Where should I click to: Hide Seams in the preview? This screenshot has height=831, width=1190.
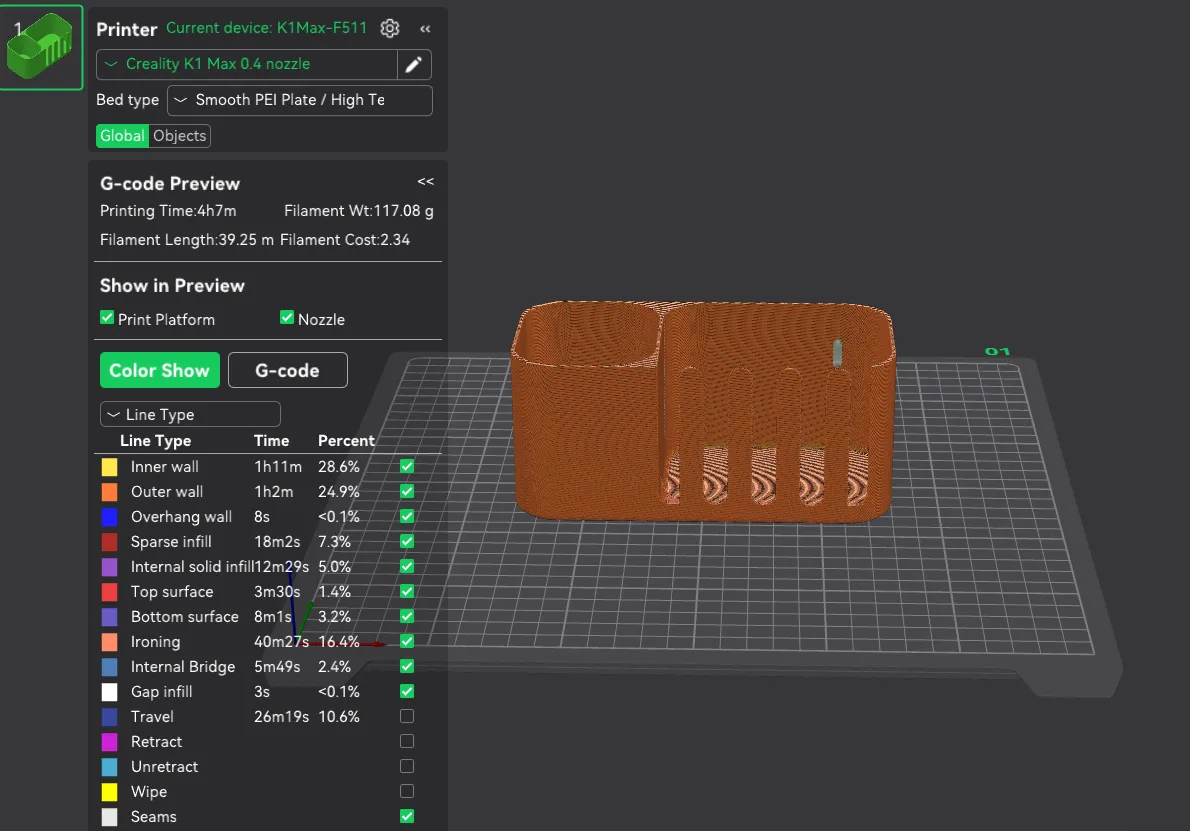pos(407,816)
